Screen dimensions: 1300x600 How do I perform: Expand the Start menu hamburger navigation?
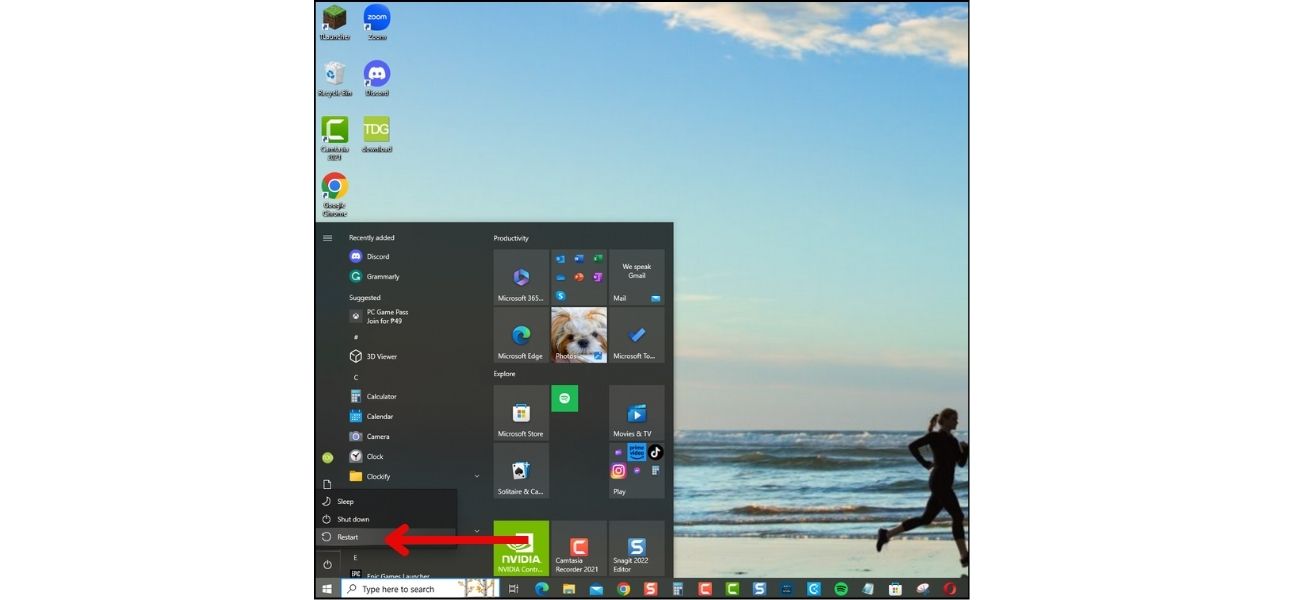tap(327, 238)
